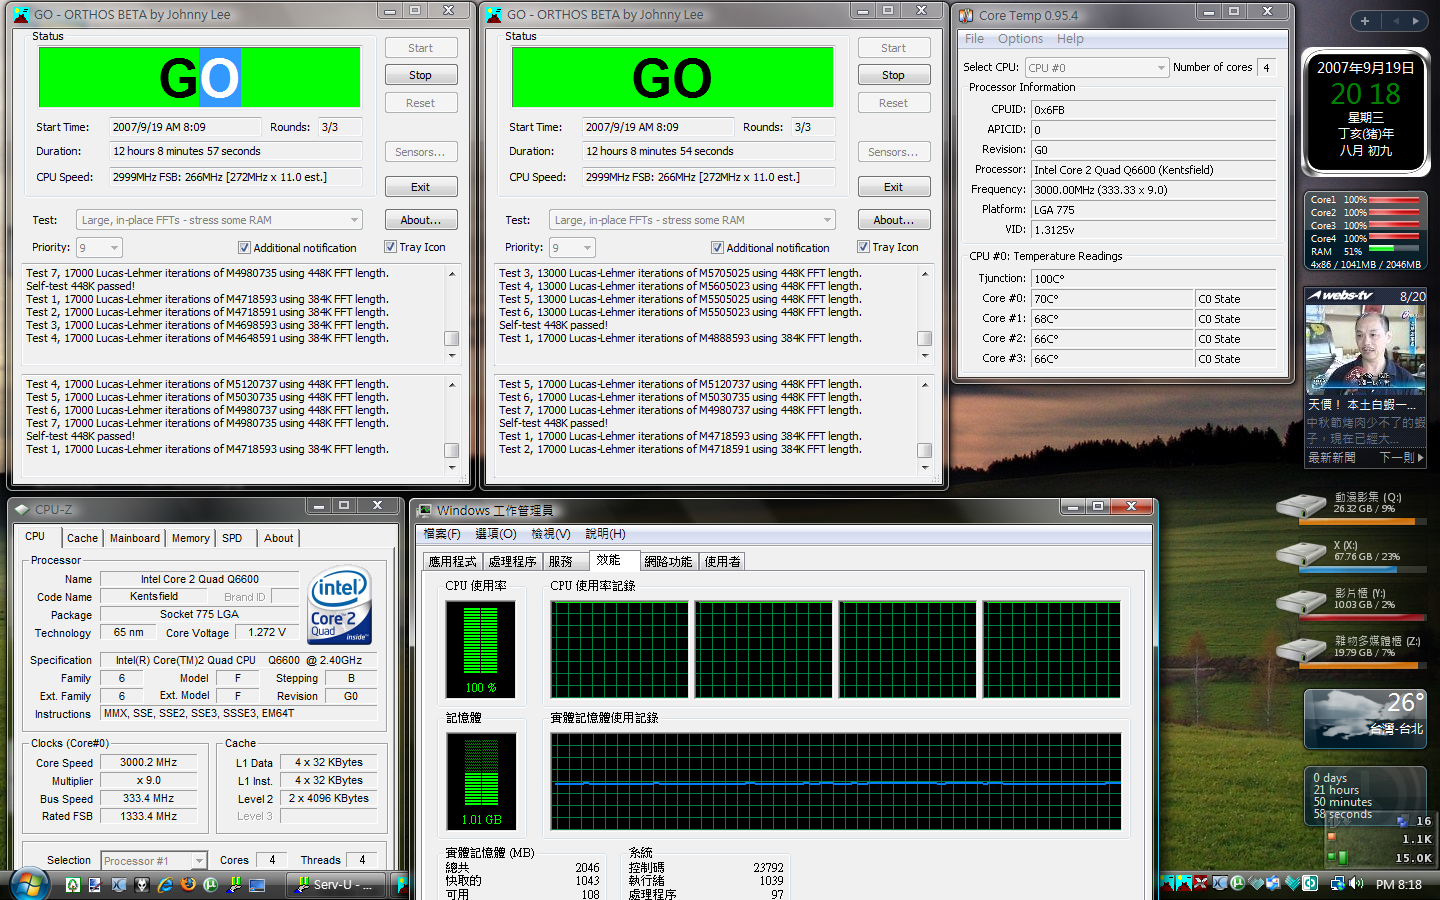Click Exit in the left ORTHOS window

click(421, 187)
